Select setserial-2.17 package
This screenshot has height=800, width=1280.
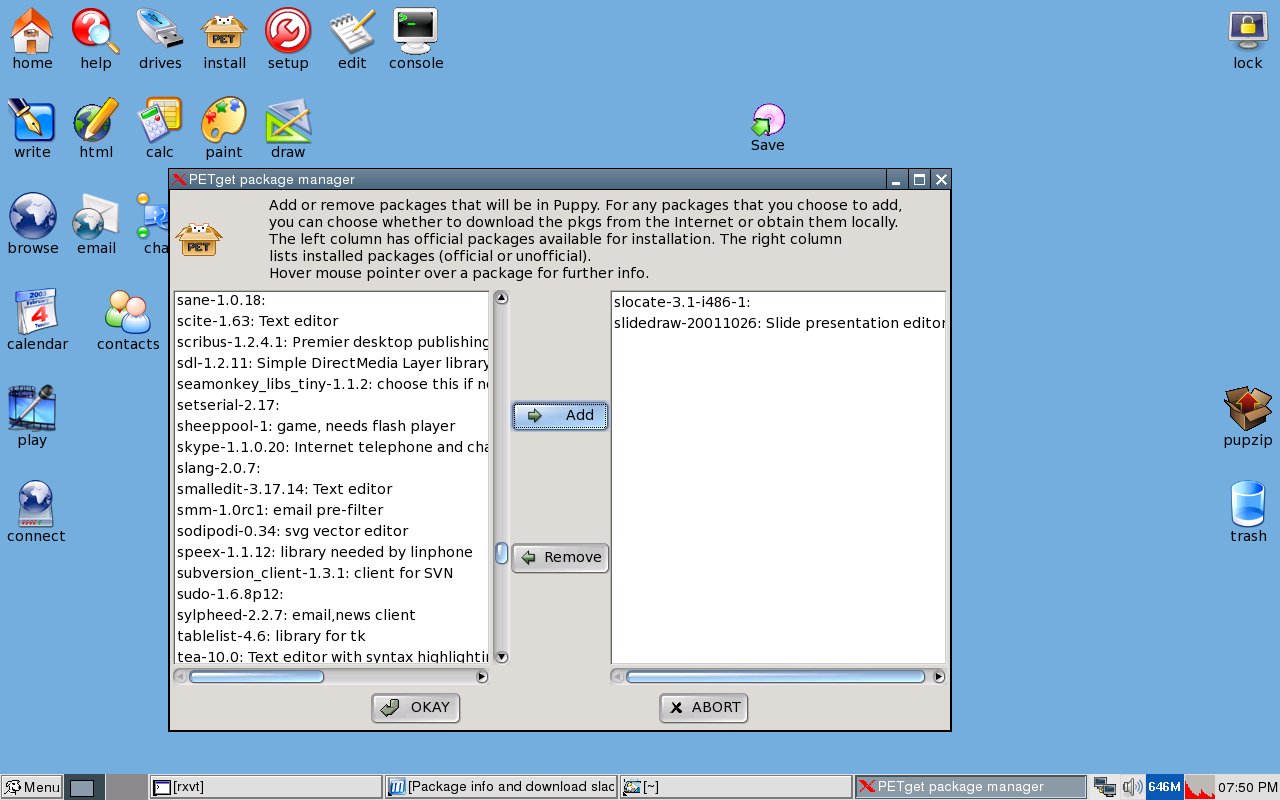pyautogui.click(x=331, y=405)
